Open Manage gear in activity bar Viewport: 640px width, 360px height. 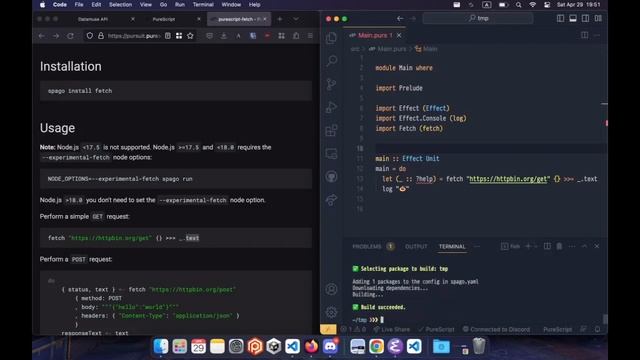(x=331, y=312)
